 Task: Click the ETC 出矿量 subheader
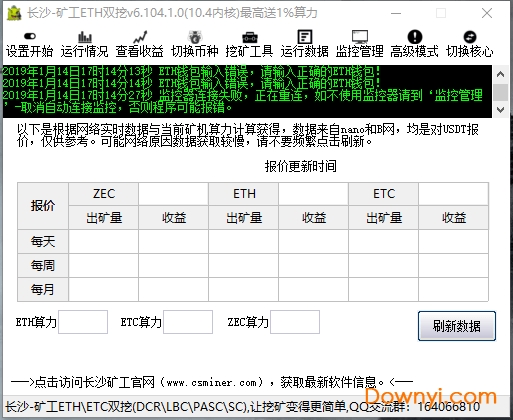[384, 218]
